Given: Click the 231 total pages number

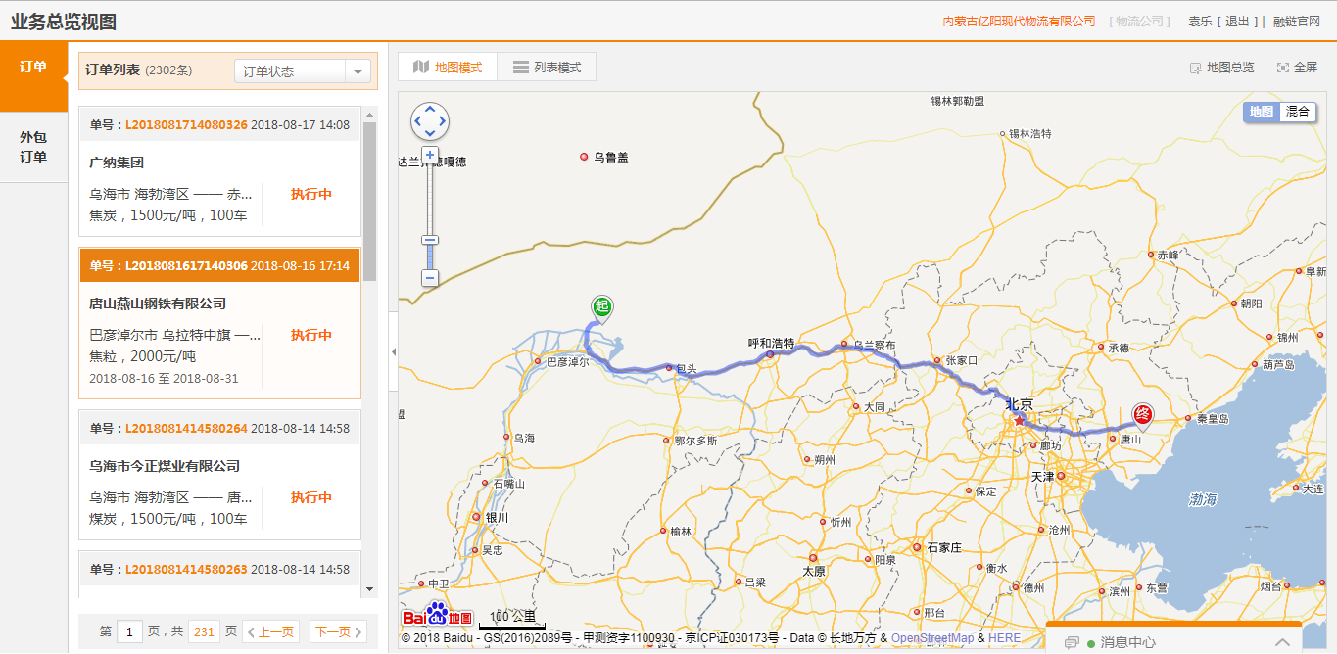Looking at the screenshot, I should click(x=204, y=632).
